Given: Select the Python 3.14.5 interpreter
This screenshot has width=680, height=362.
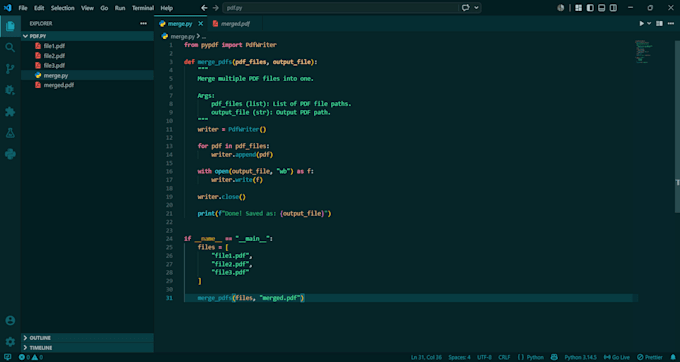Looking at the screenshot, I should coord(580,357).
